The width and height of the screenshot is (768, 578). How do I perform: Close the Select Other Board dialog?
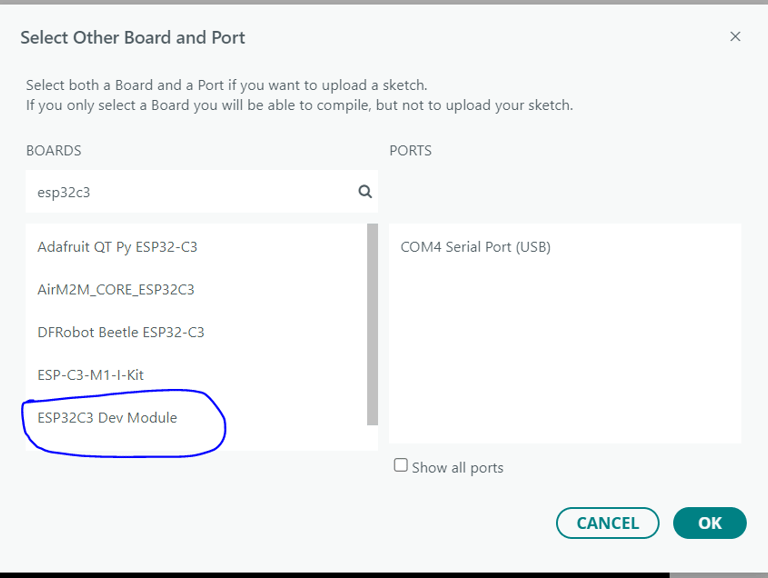[x=735, y=37]
